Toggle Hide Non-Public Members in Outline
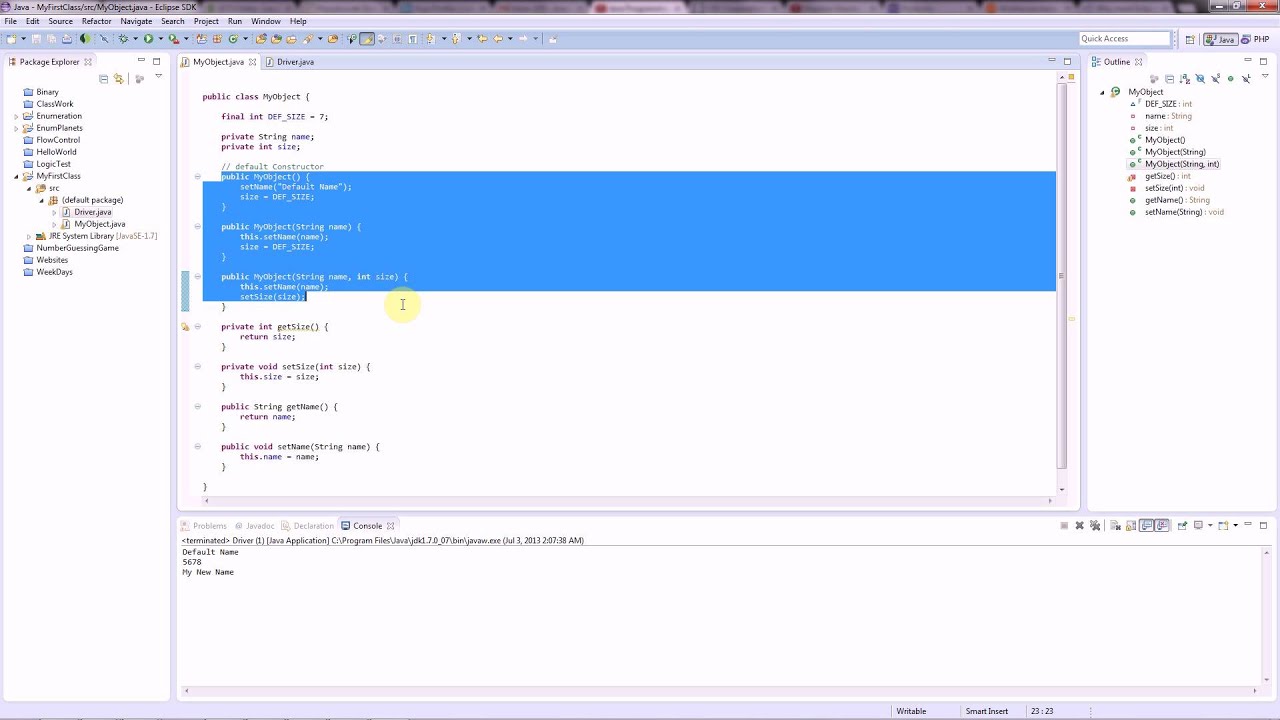Screen dimensions: 1280x720 pyautogui.click(x=1230, y=79)
